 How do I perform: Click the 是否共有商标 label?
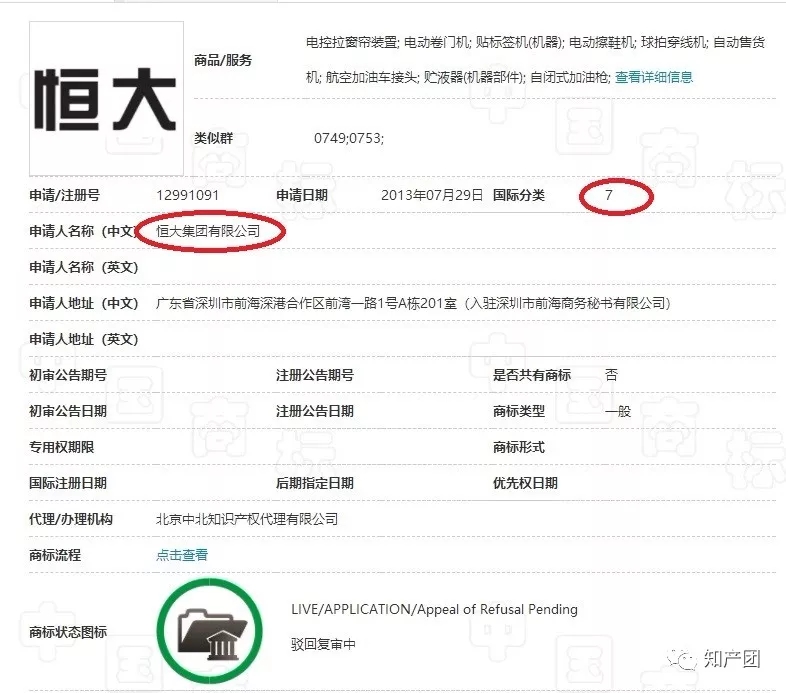click(532, 375)
